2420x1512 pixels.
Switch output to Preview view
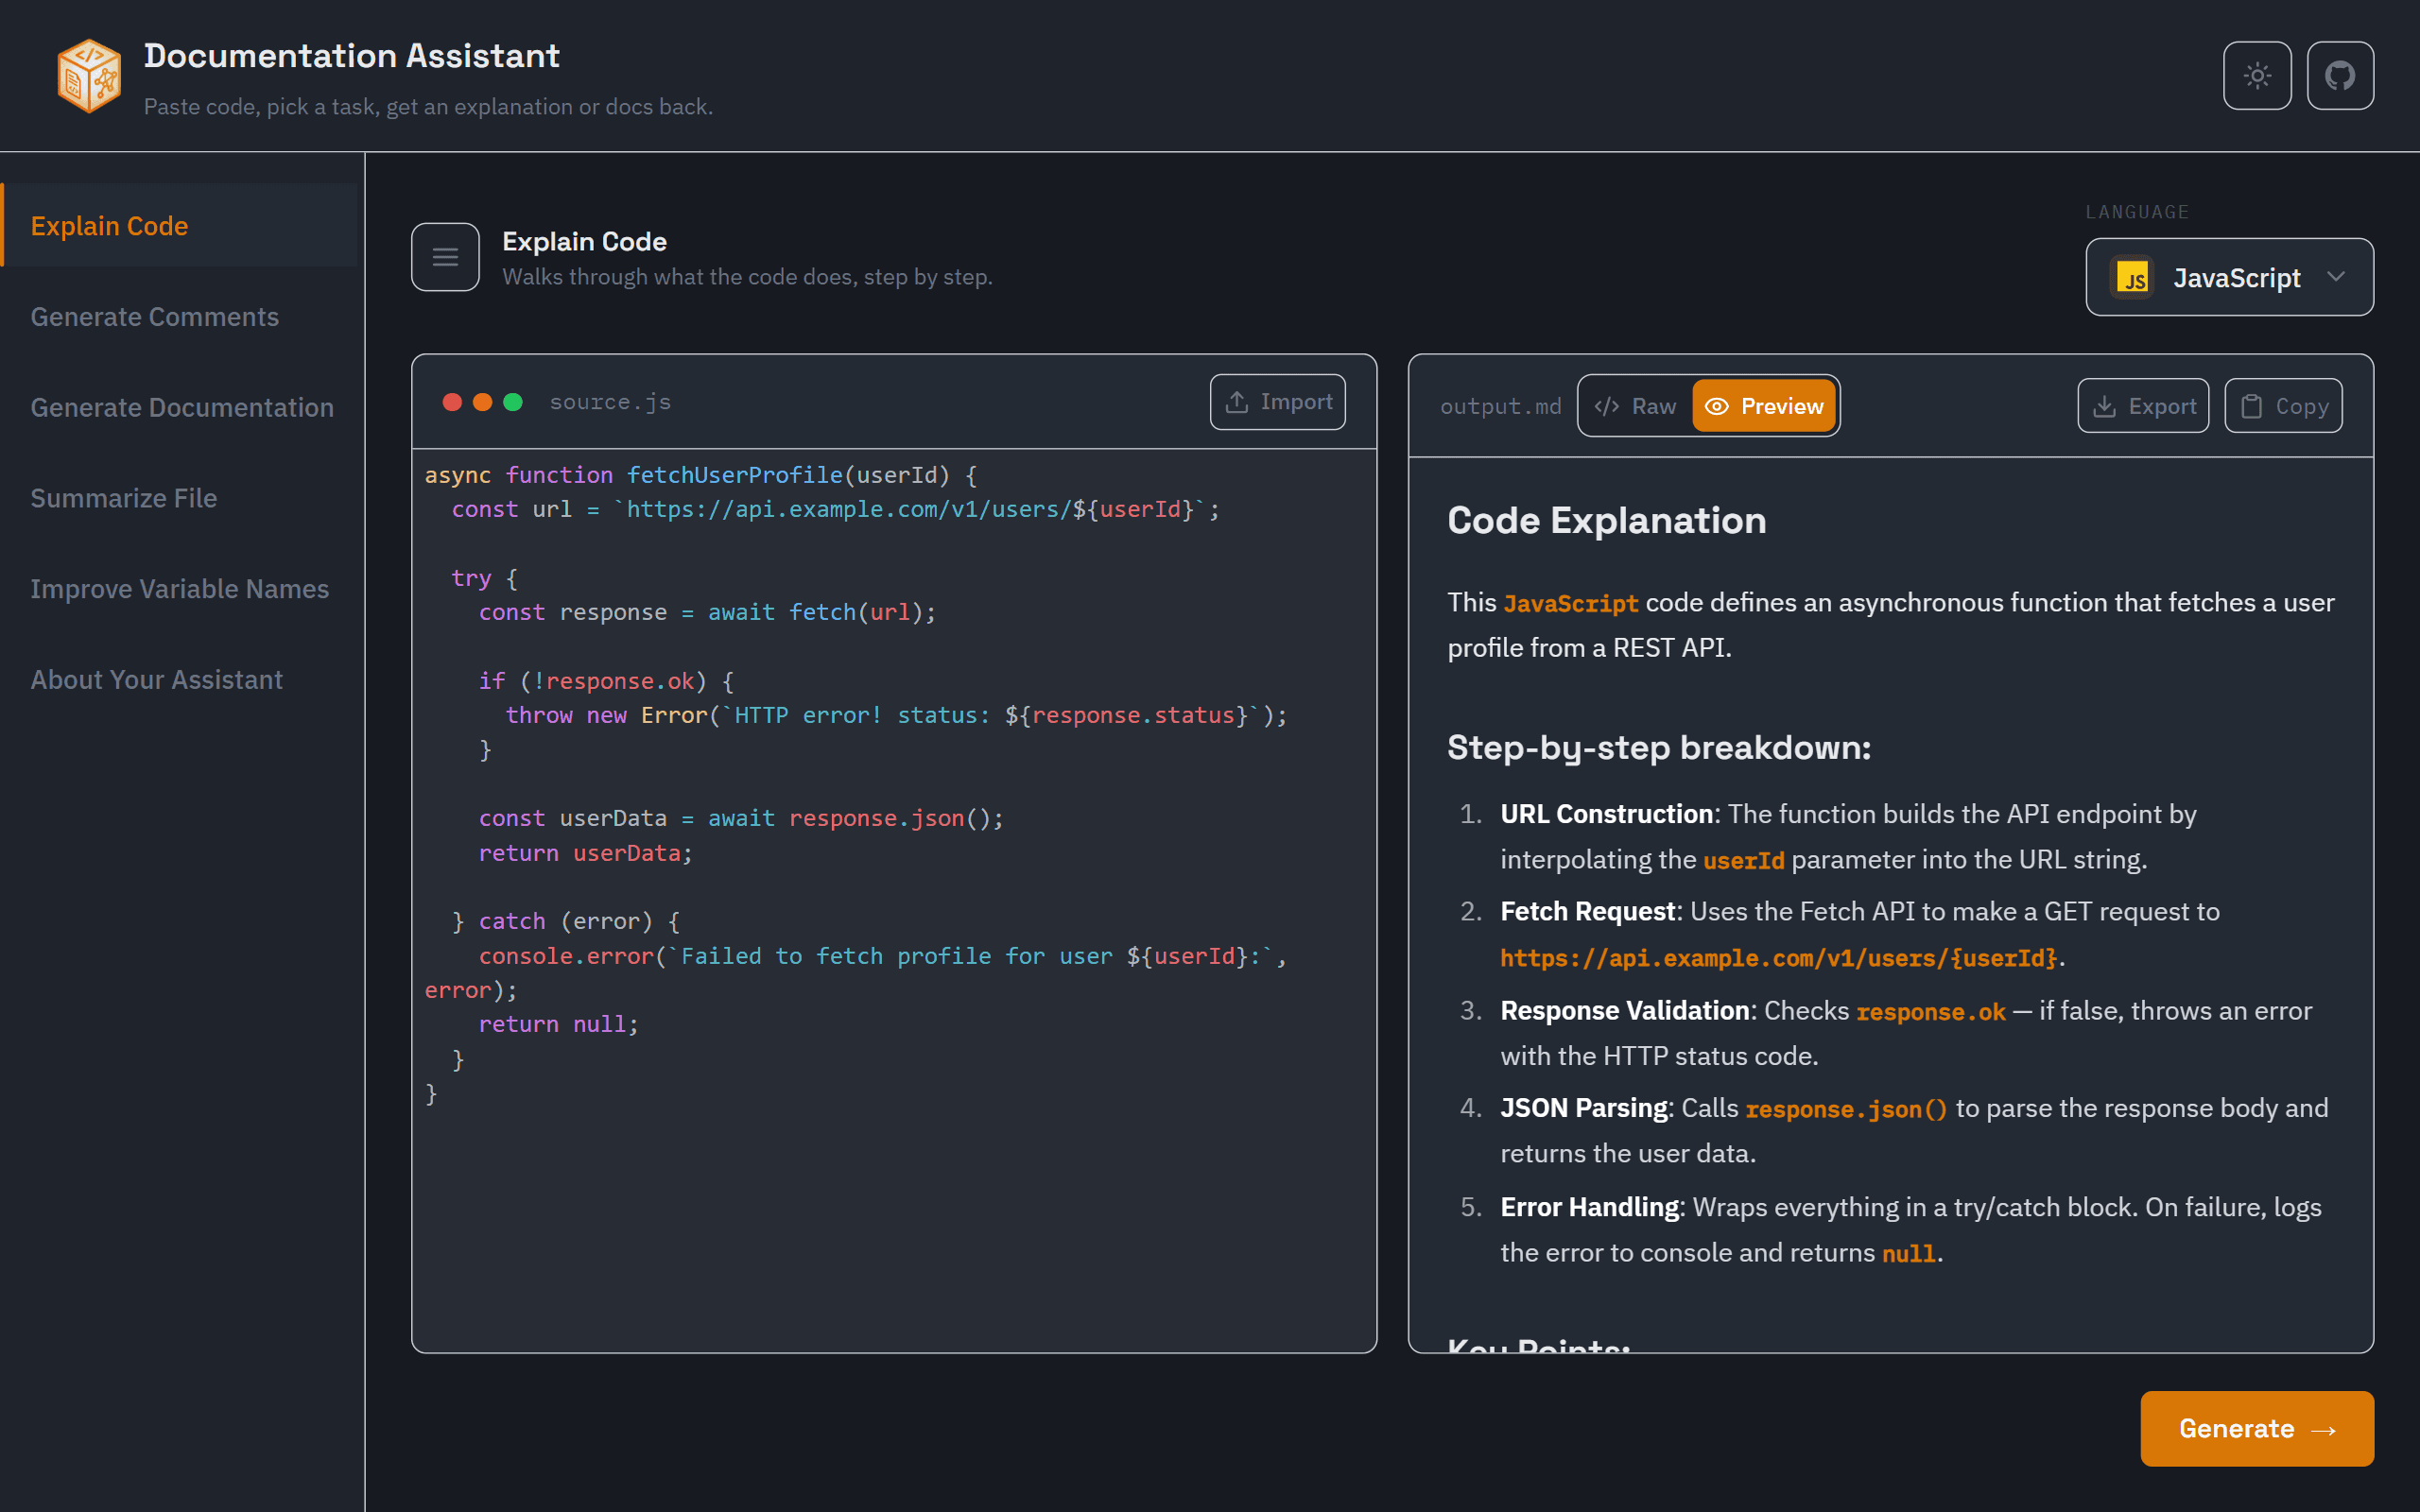[x=1764, y=406]
